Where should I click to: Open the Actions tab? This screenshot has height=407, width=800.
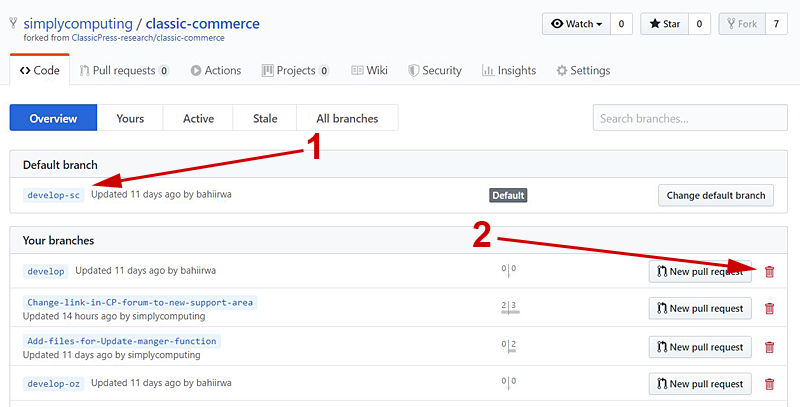(216, 70)
